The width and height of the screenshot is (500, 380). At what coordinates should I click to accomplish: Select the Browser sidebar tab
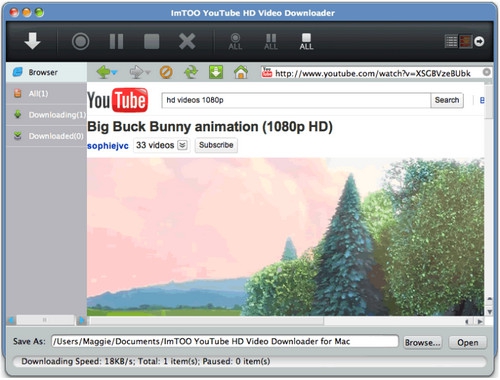click(46, 72)
